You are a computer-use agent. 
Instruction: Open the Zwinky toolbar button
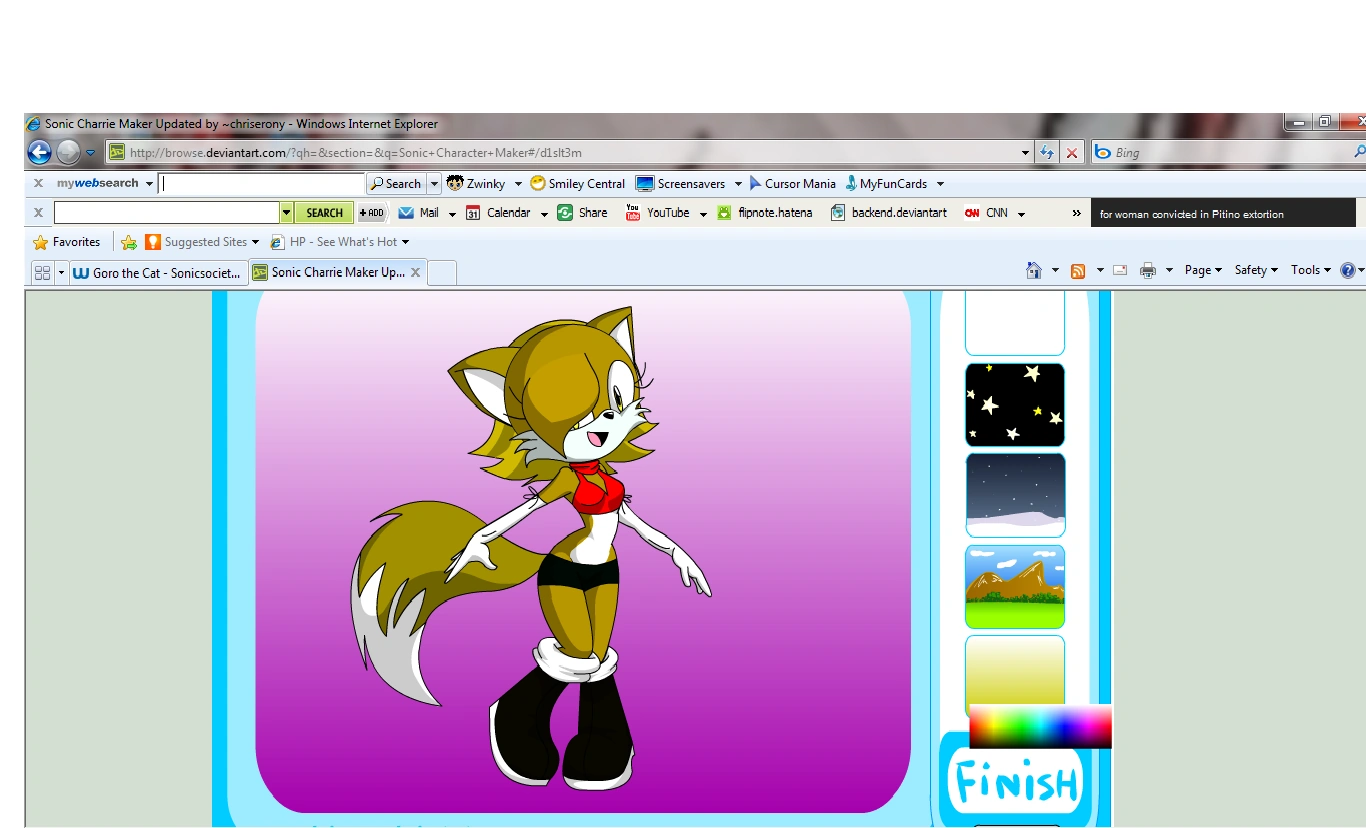tap(476, 184)
